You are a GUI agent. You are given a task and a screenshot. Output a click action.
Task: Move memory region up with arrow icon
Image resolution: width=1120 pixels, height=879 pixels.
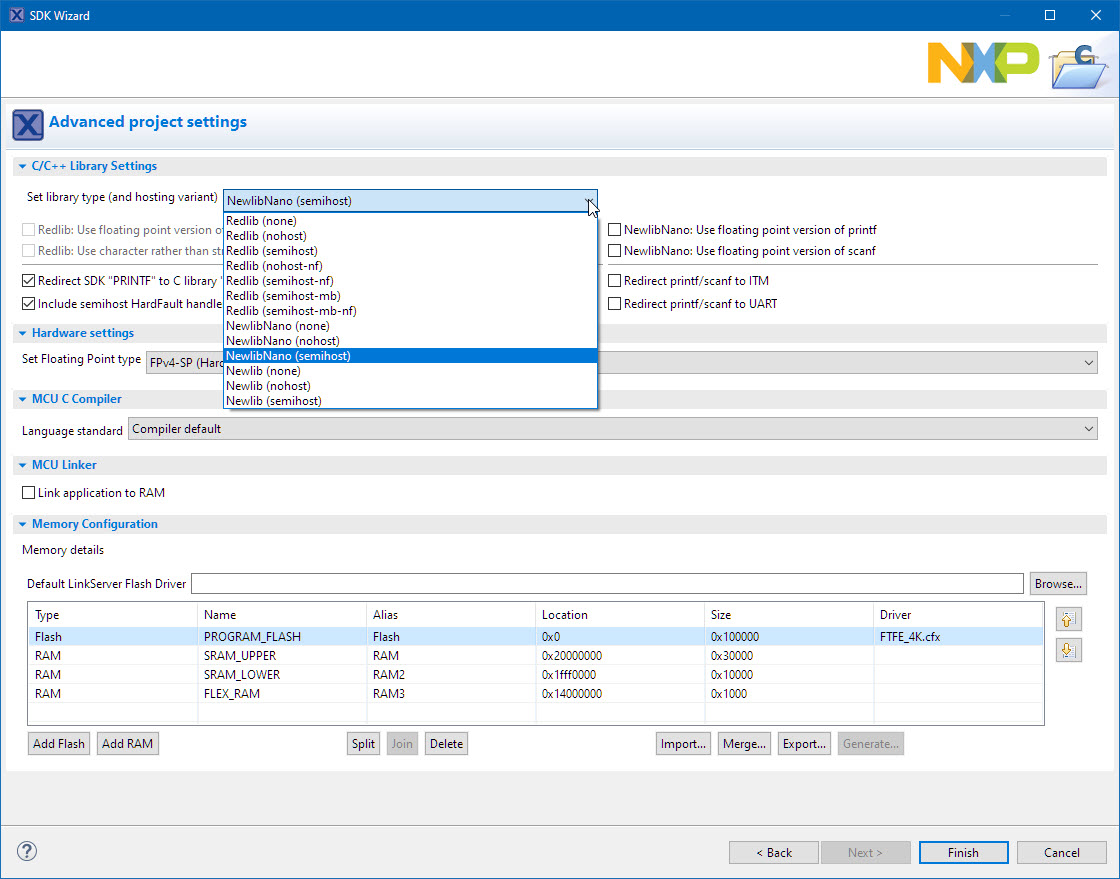pos(1068,618)
